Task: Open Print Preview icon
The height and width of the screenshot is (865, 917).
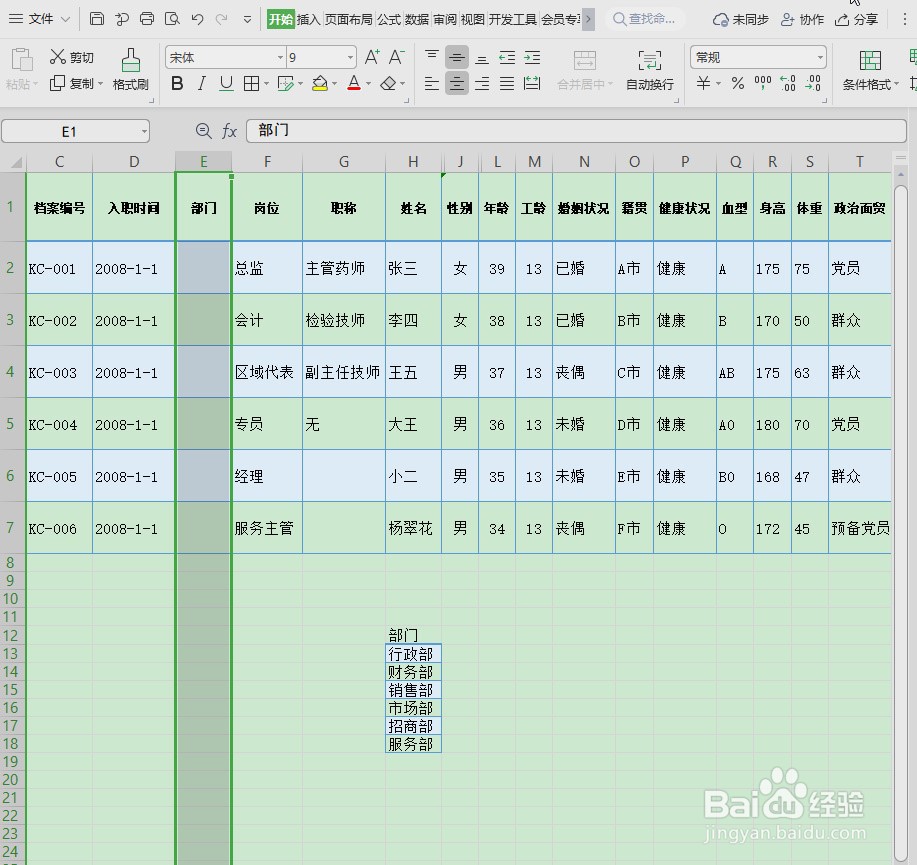Action: [x=172, y=19]
